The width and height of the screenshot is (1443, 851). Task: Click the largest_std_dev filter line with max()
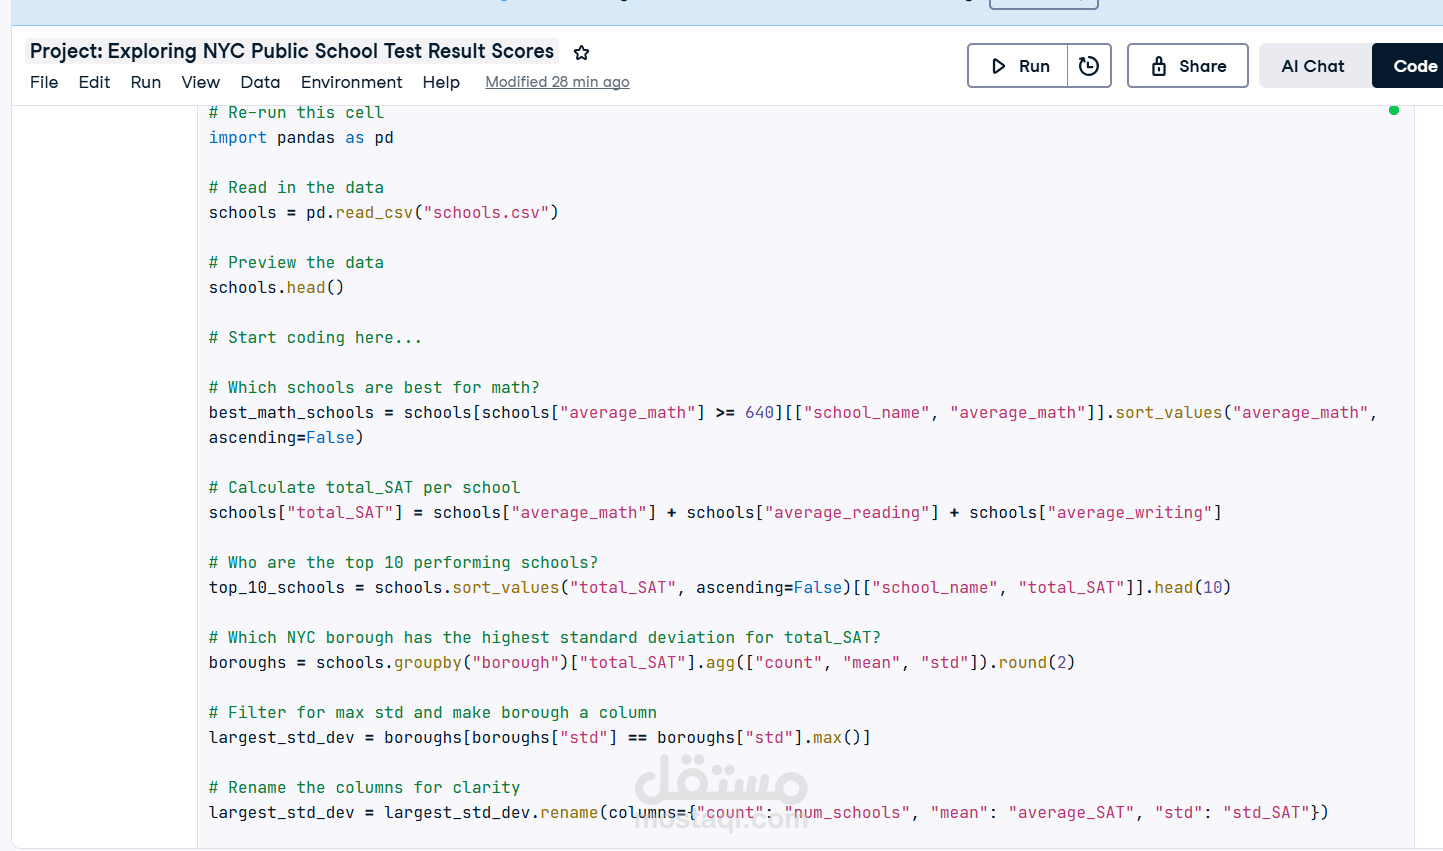click(x=540, y=737)
